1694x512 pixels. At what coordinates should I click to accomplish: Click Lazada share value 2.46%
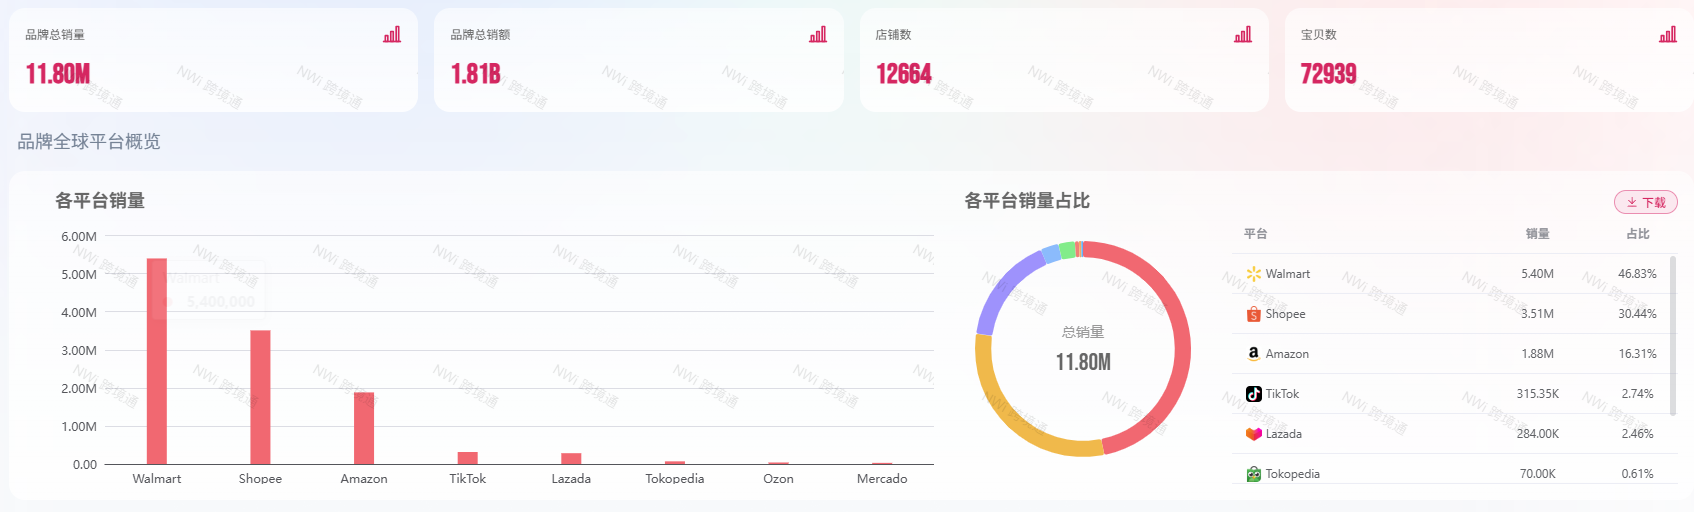[1637, 434]
